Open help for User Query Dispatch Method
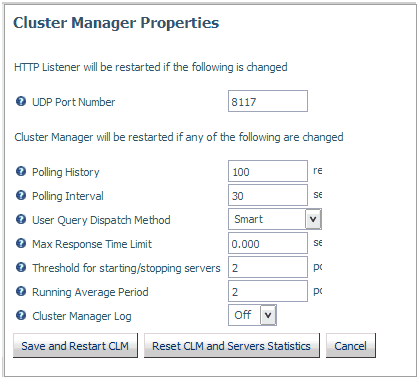This screenshot has width=418, height=379. pyautogui.click(x=21, y=219)
